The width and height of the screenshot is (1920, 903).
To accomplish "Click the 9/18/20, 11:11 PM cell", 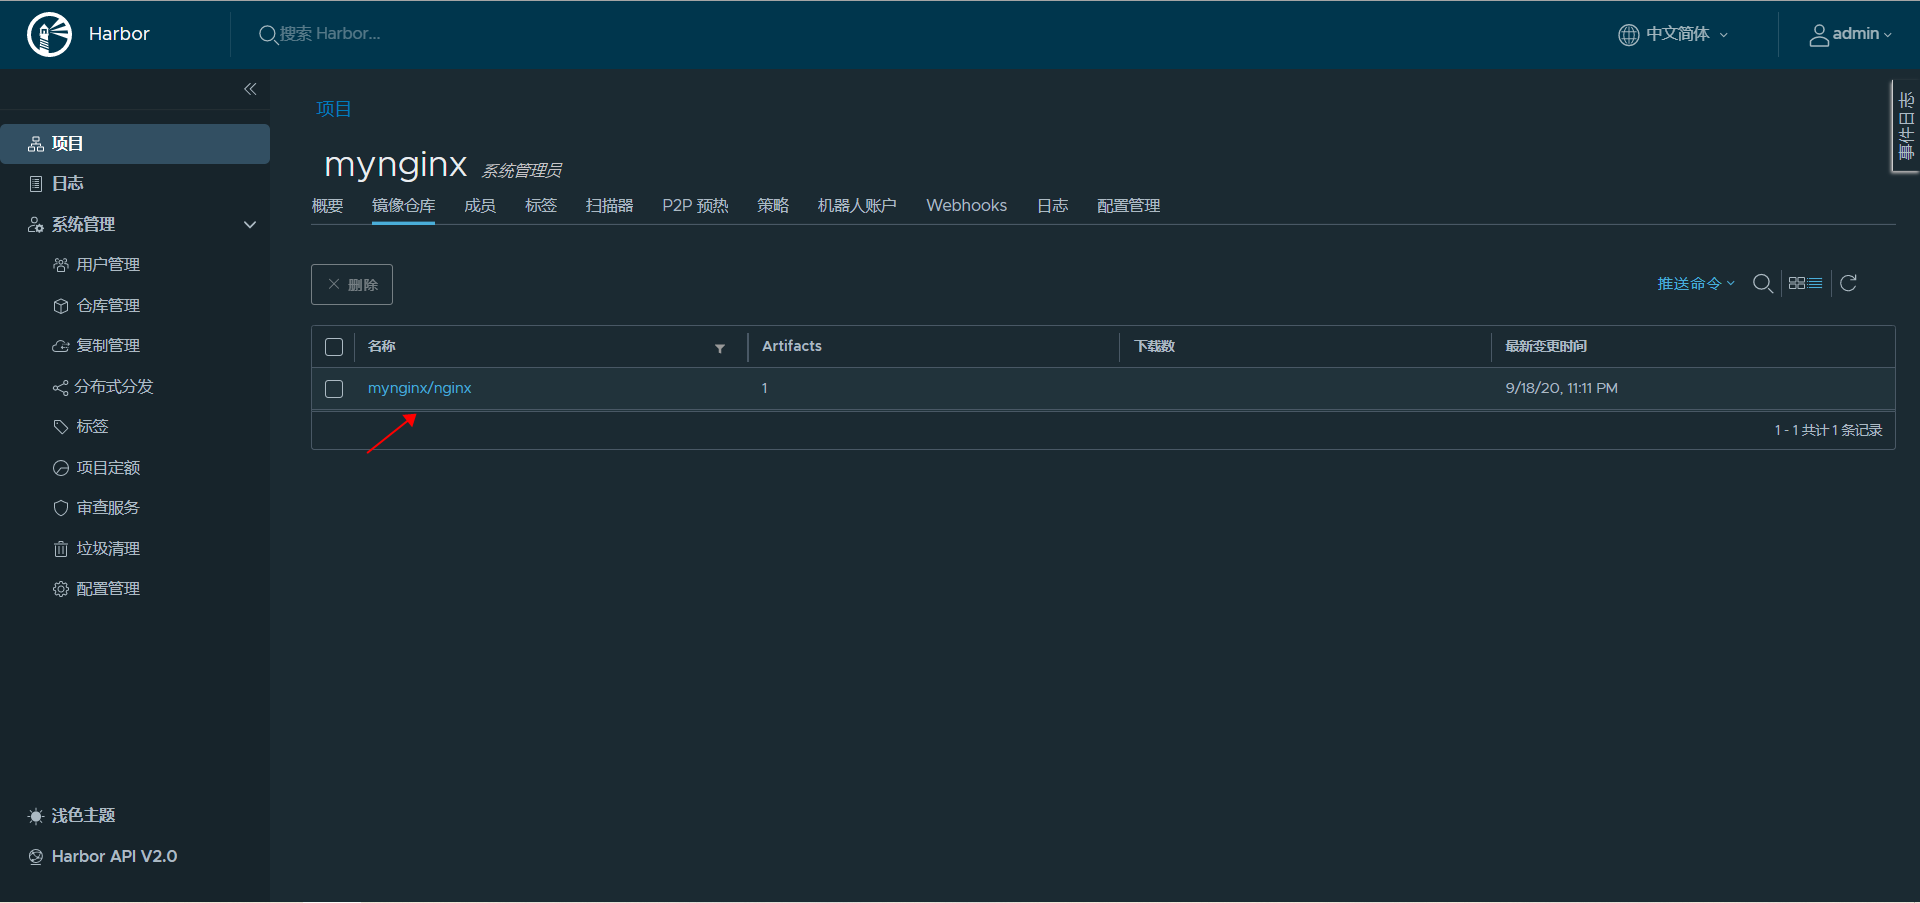I will click(x=1561, y=388).
